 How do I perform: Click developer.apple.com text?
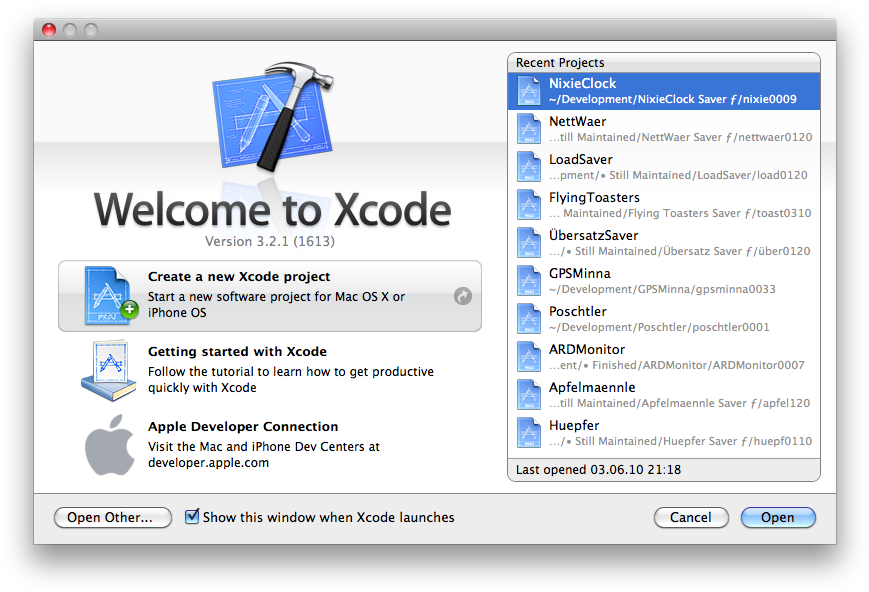coord(208,463)
